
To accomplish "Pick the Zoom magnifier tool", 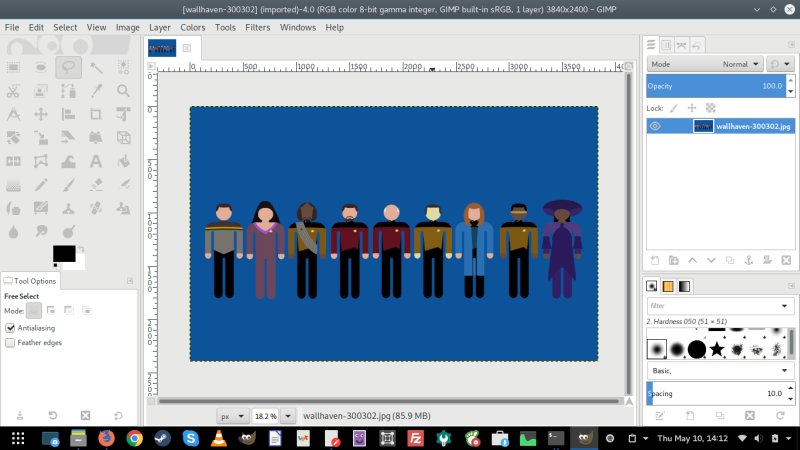I will [x=123, y=90].
